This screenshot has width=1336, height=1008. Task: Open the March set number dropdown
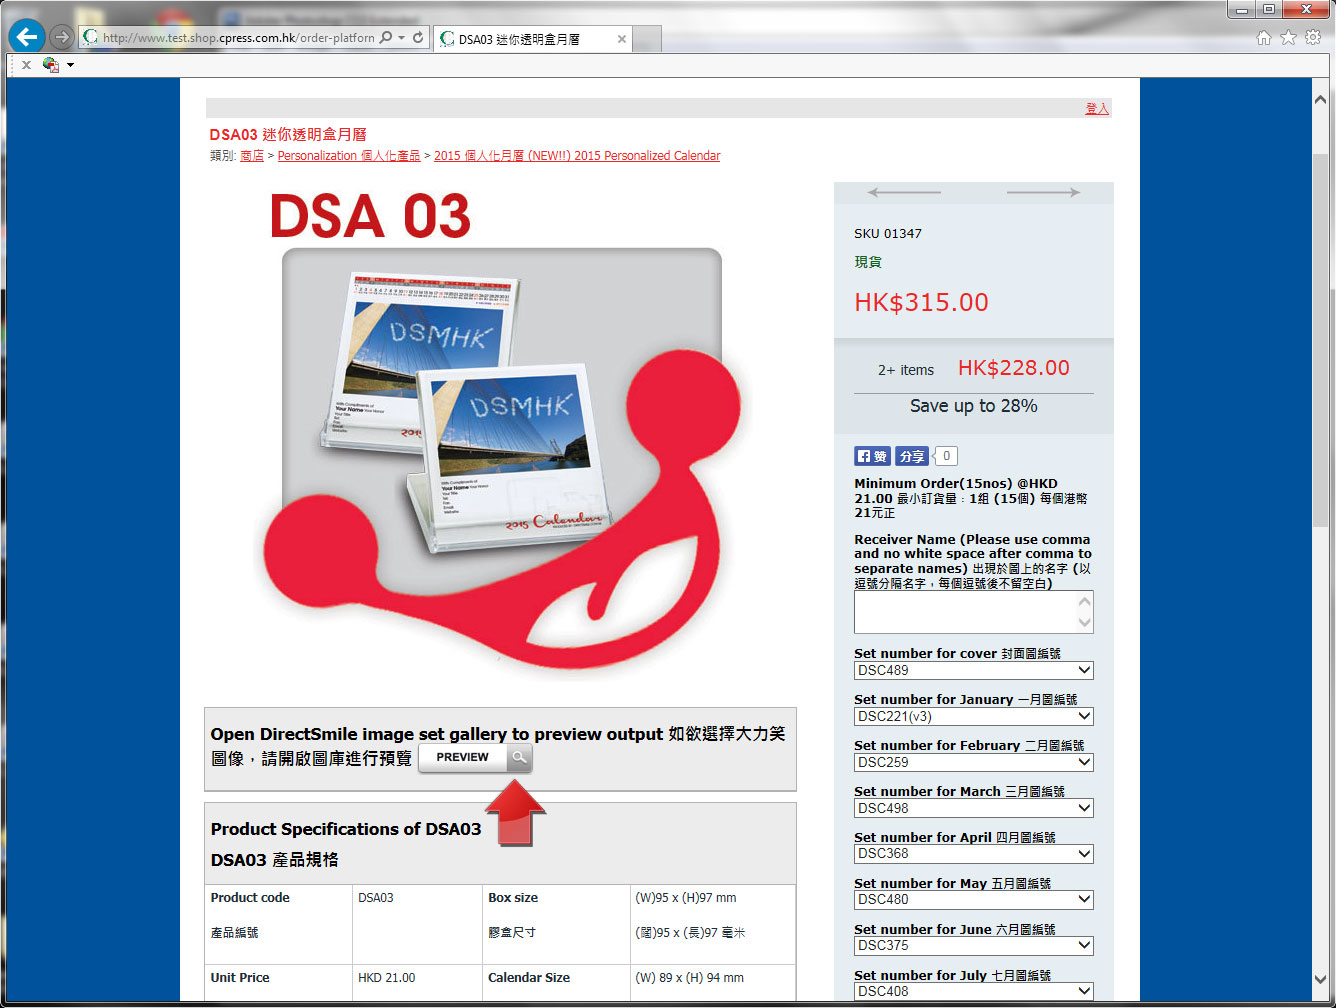click(973, 808)
